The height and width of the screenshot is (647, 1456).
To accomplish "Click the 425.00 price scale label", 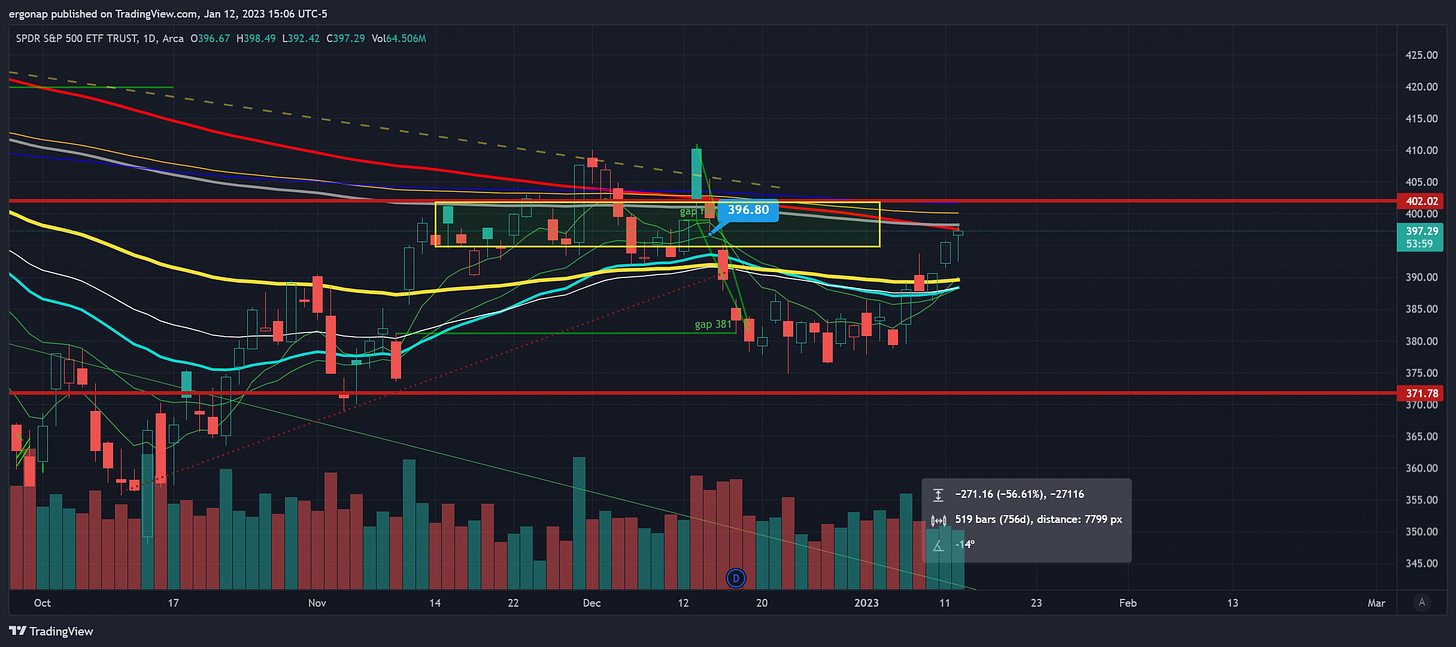I will [1420, 55].
